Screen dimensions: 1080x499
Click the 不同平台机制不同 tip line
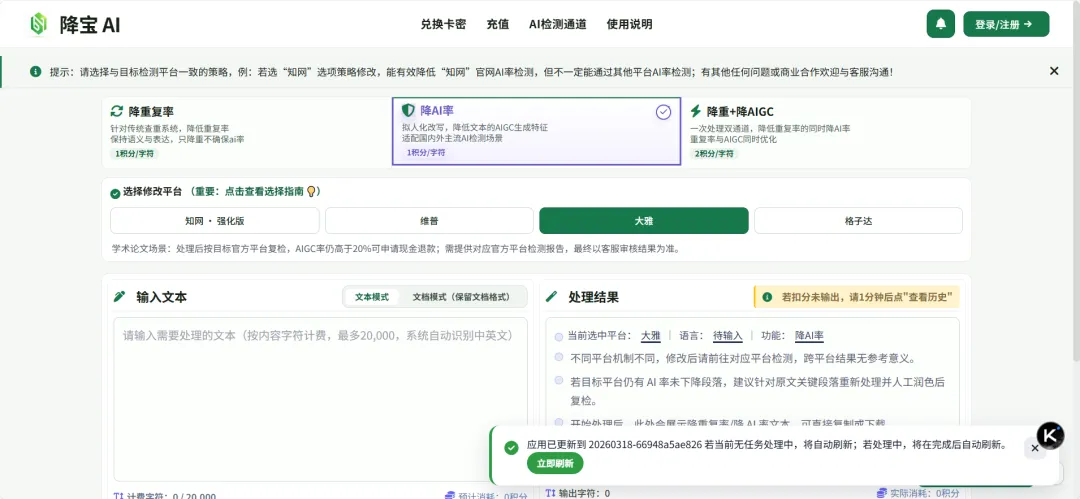742,358
